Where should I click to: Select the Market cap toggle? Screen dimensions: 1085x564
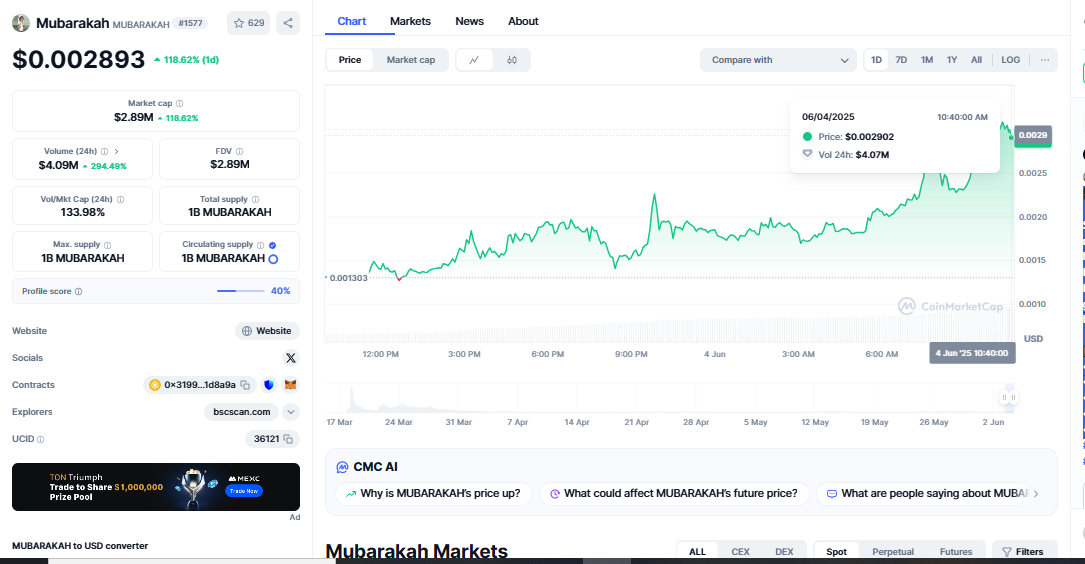[411, 60]
